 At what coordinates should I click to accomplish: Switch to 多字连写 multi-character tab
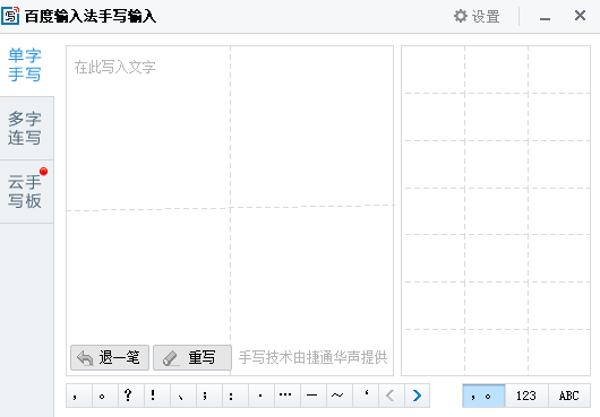[x=25, y=129]
